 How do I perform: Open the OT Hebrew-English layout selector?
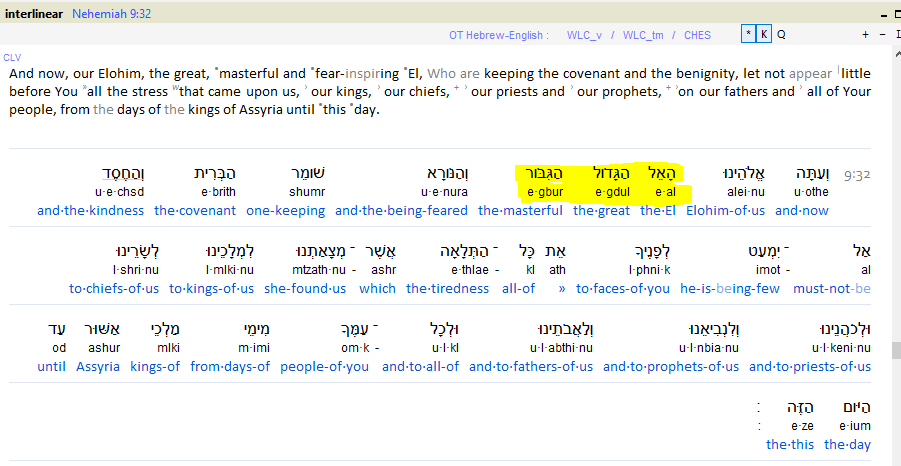click(x=498, y=35)
